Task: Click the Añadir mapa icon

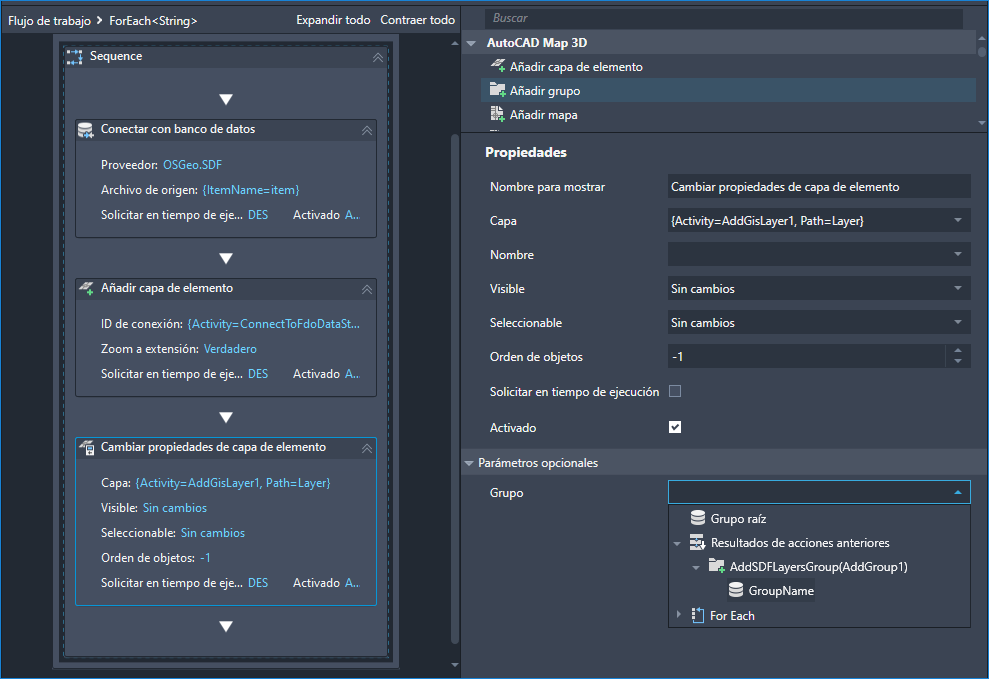Action: [498, 113]
